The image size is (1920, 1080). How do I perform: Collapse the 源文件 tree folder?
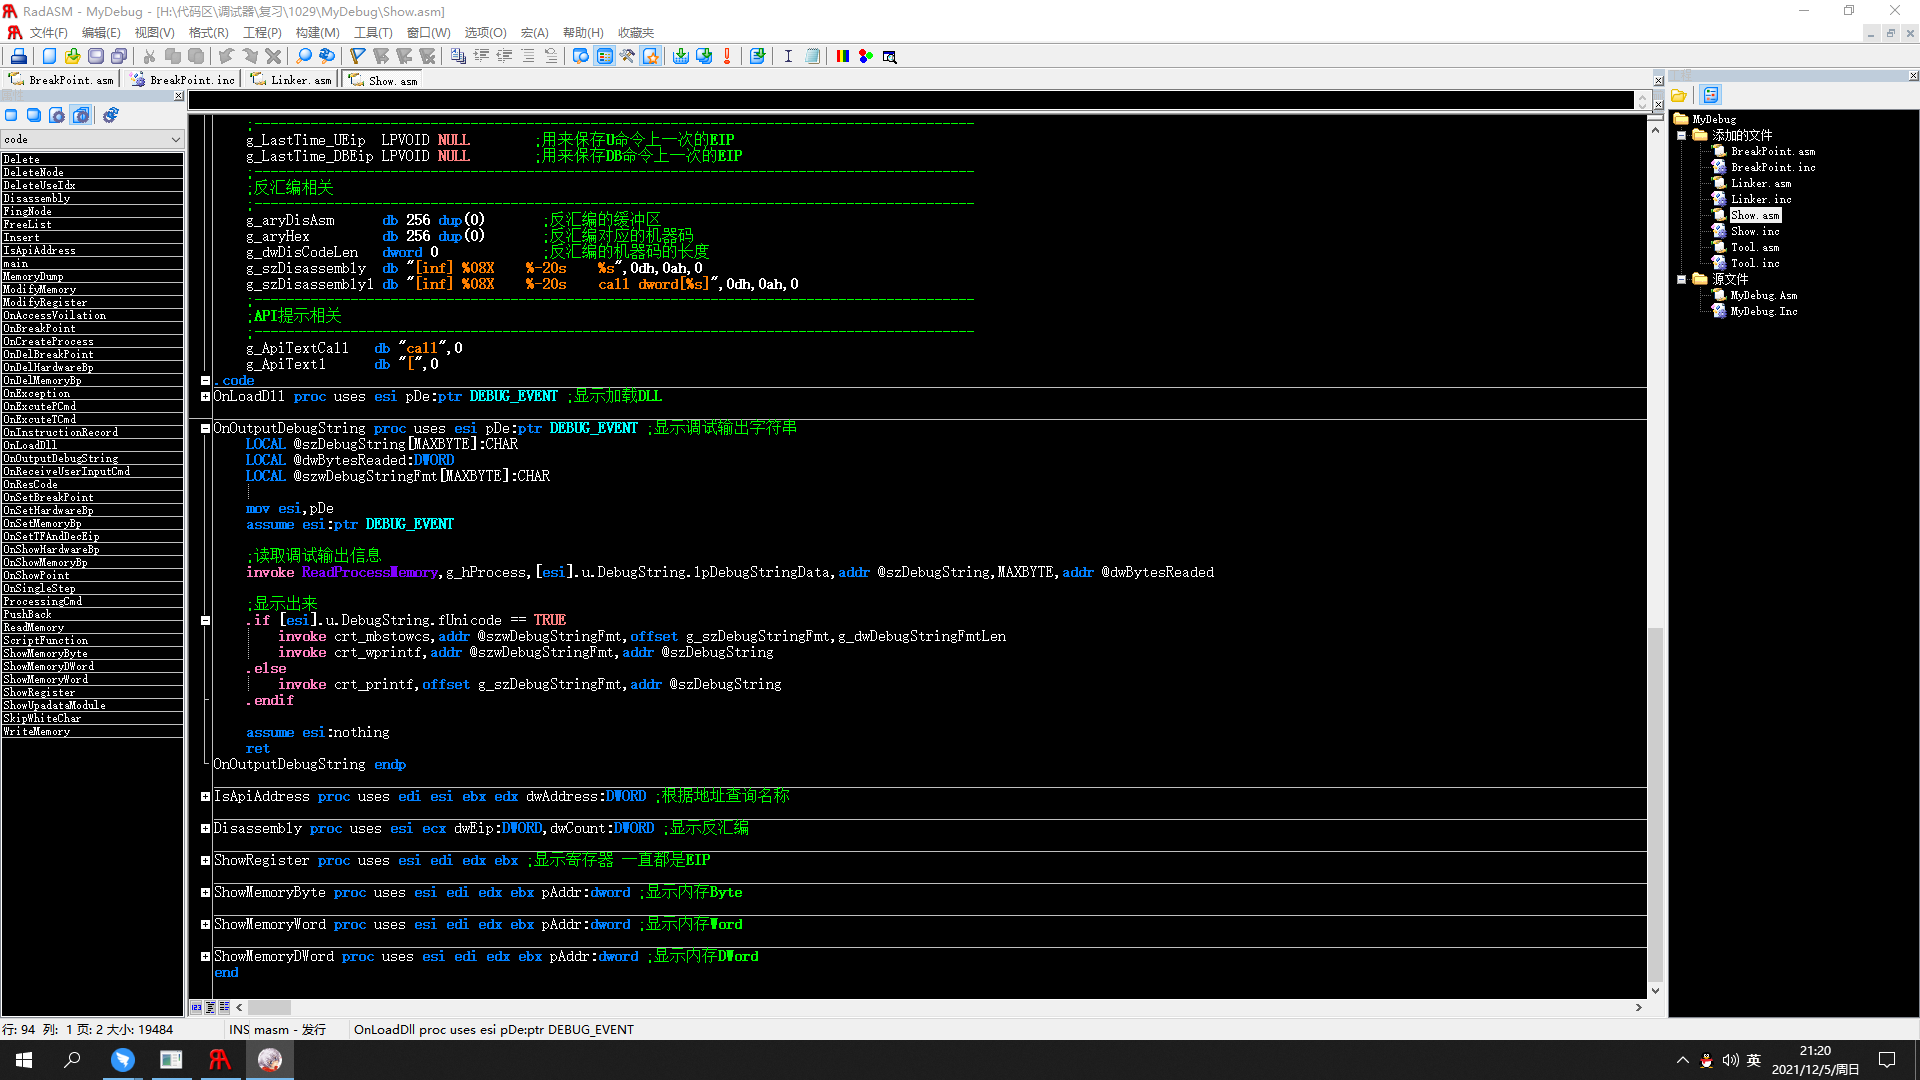coord(1682,279)
